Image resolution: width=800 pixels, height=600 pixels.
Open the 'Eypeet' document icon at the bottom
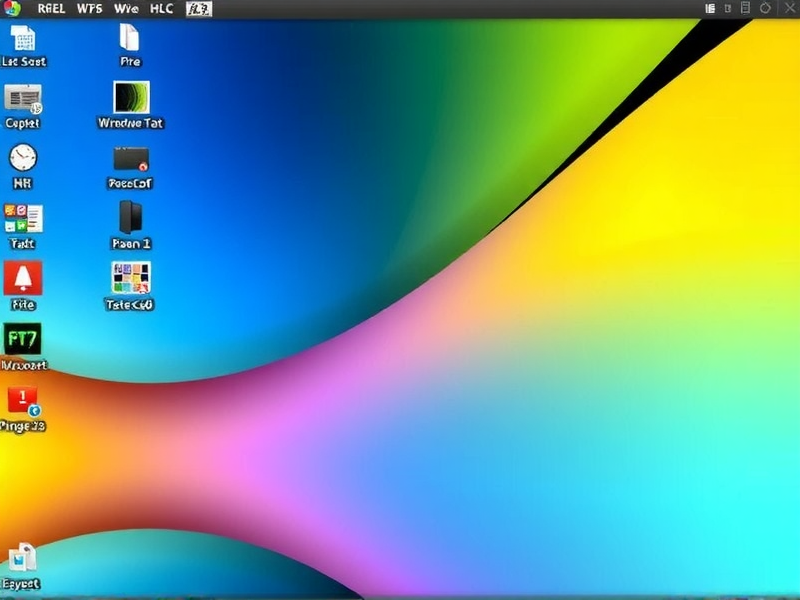[22, 558]
